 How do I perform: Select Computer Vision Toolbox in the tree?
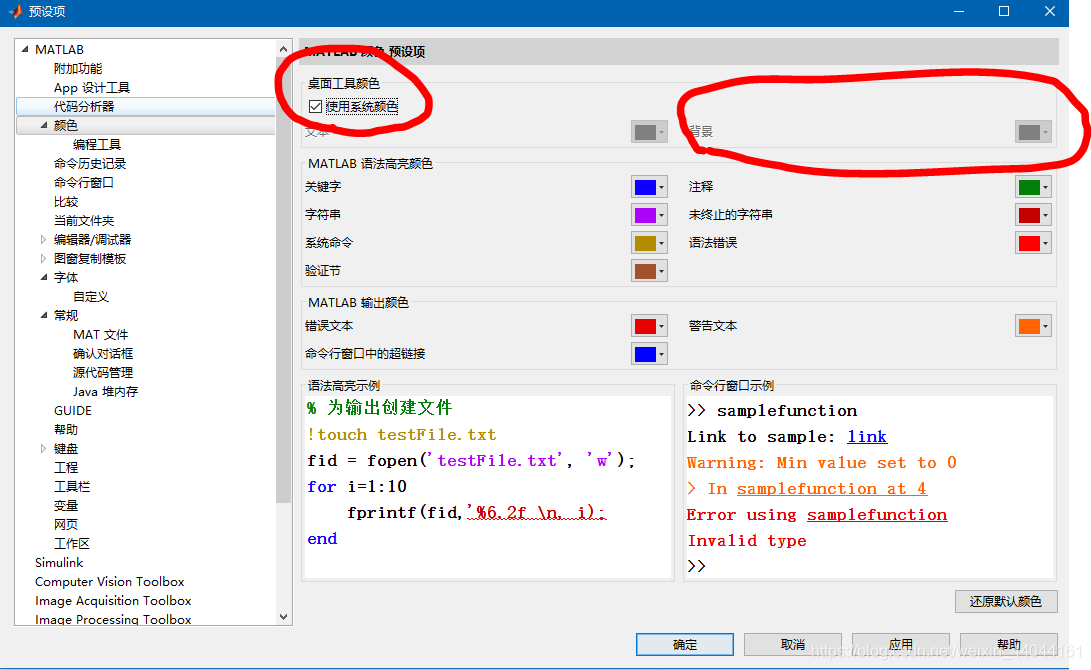coord(110,582)
